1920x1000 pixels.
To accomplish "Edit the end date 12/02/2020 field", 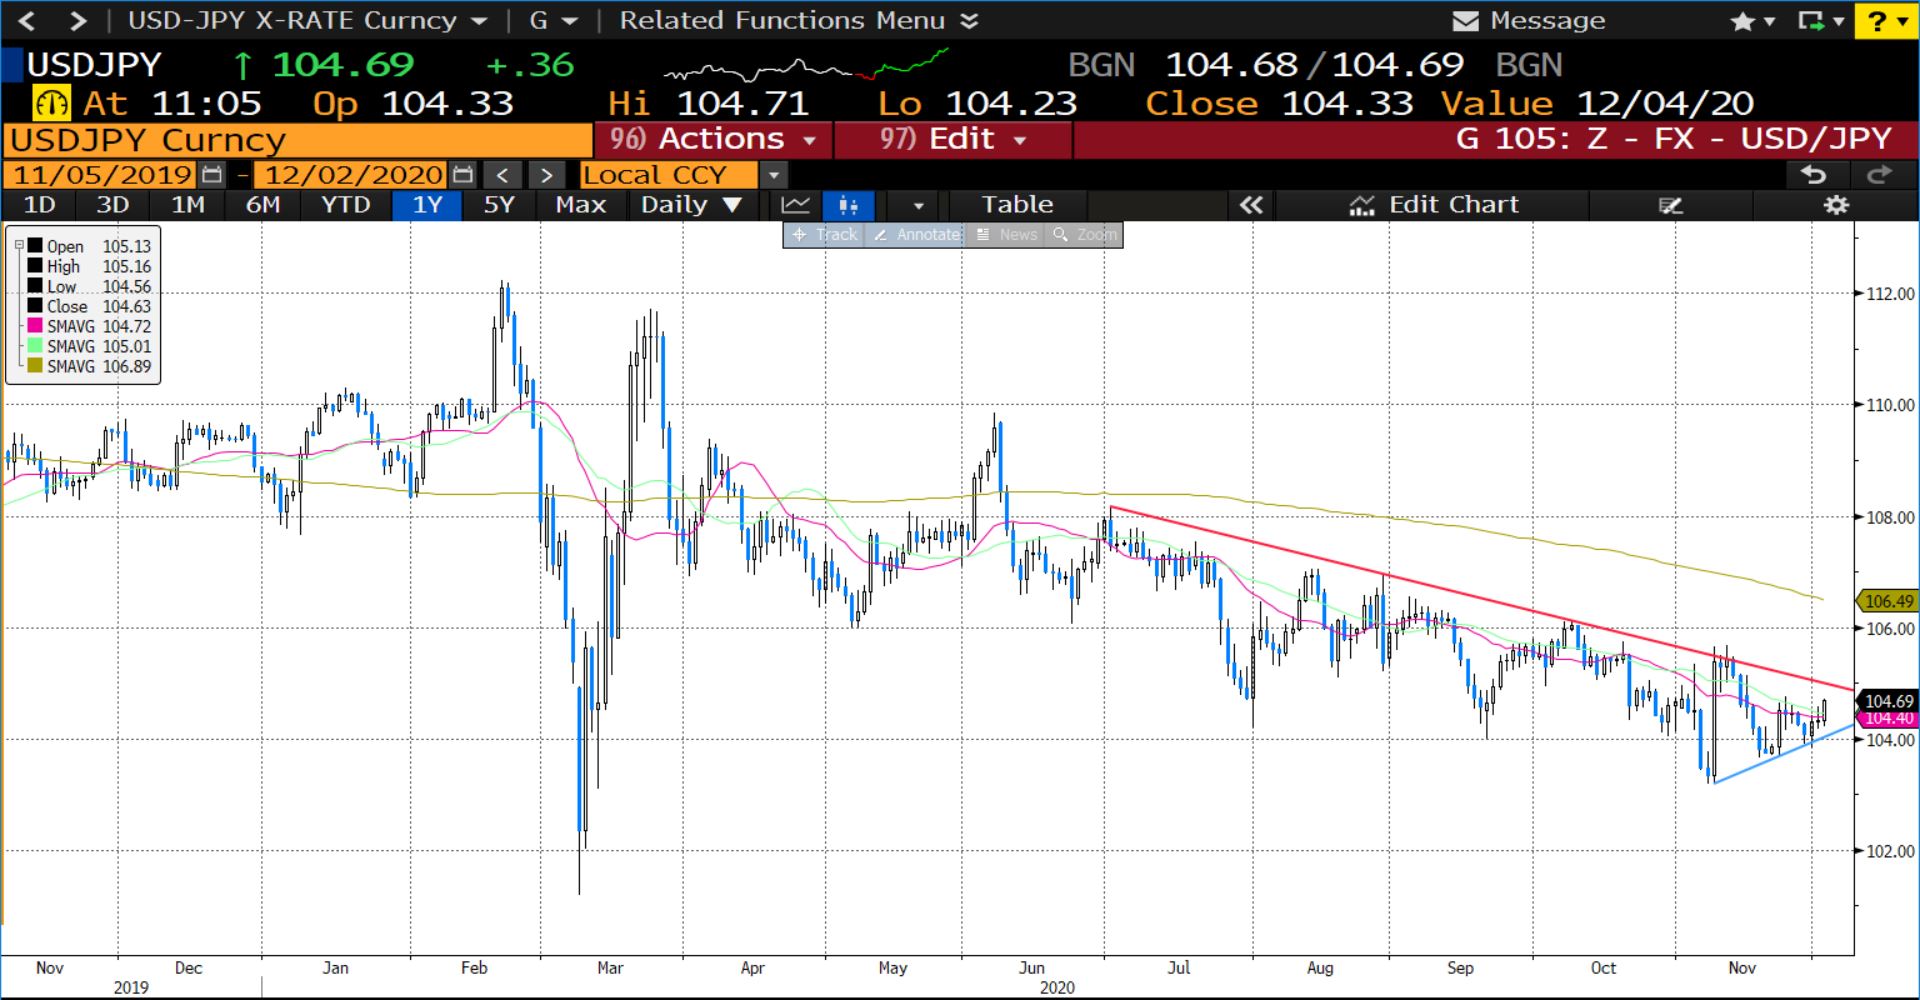I will click(x=353, y=175).
